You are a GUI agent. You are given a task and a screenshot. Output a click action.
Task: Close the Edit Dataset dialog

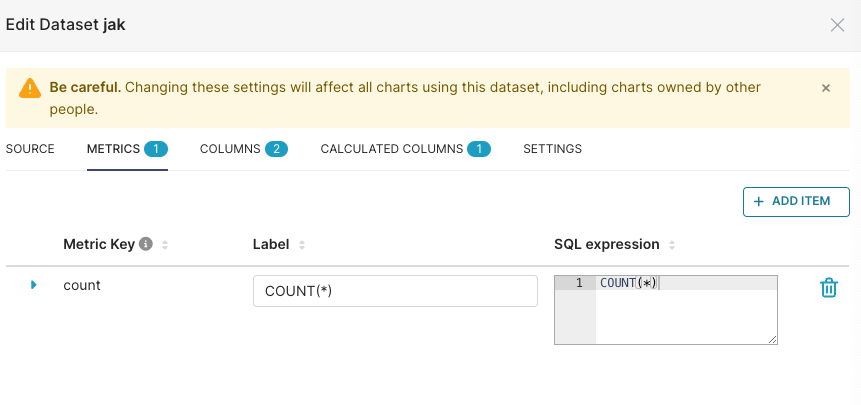pyautogui.click(x=838, y=25)
